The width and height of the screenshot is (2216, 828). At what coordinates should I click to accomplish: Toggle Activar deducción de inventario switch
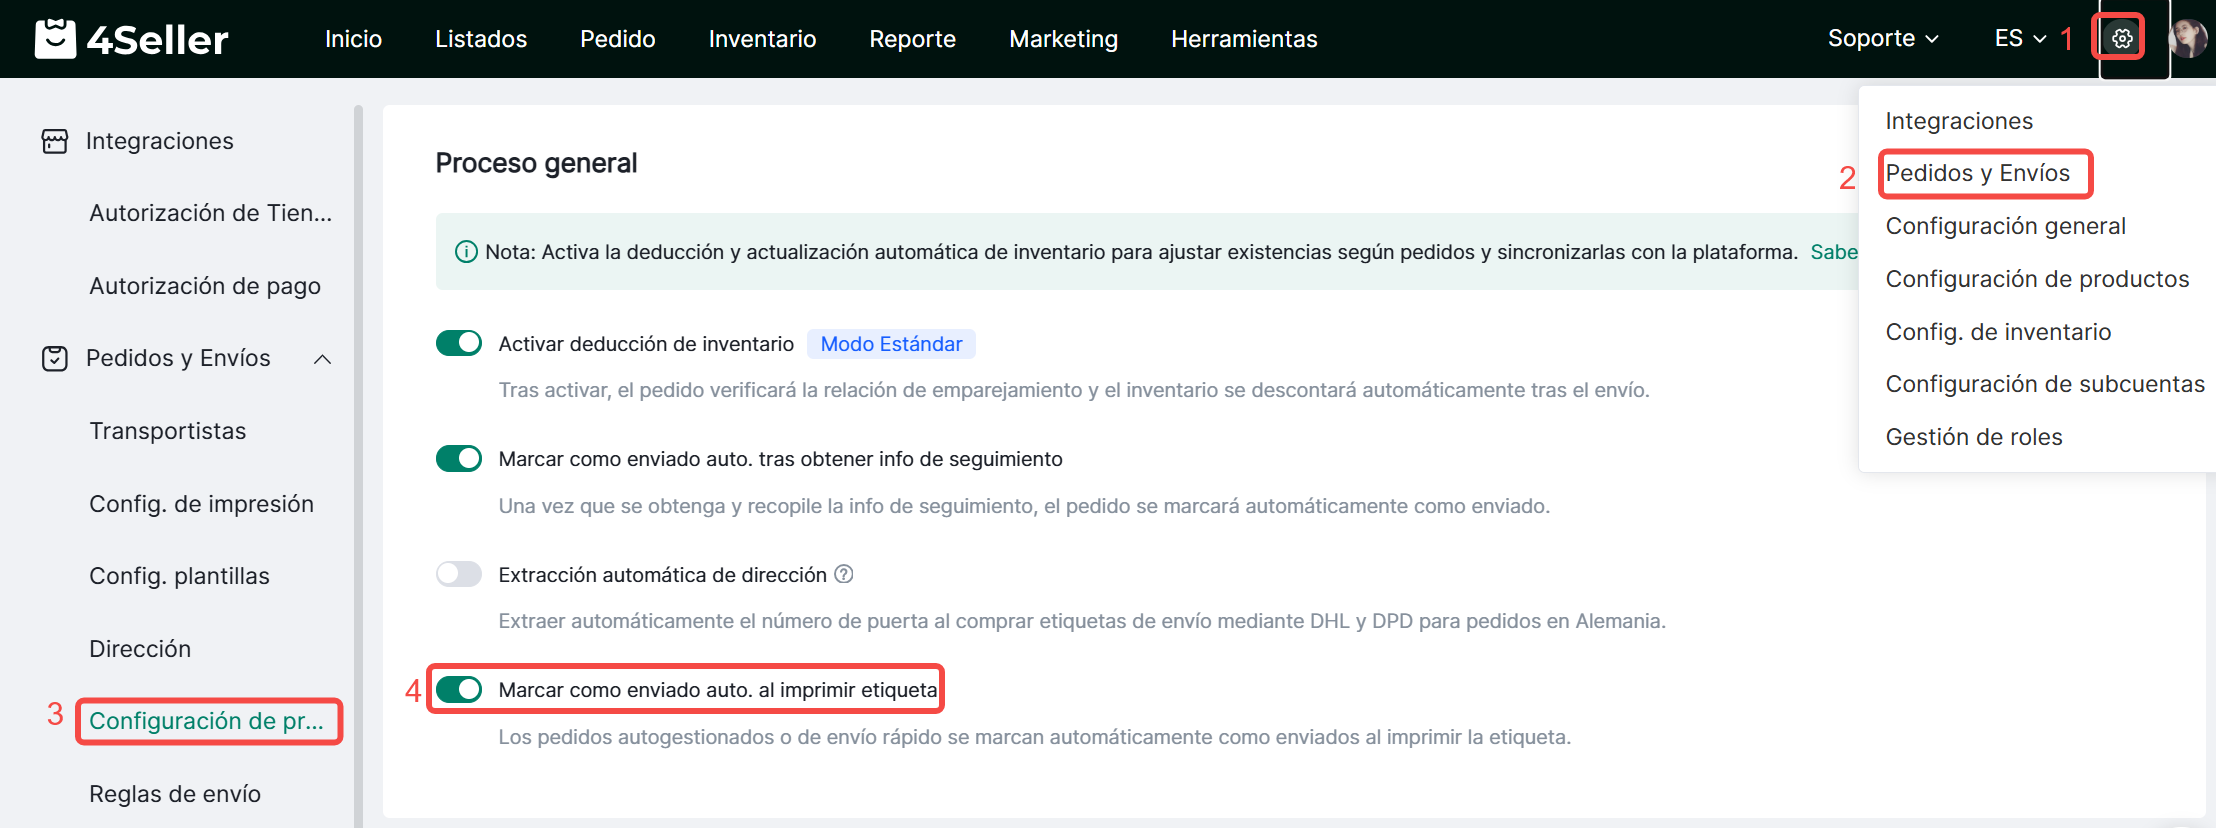(459, 343)
